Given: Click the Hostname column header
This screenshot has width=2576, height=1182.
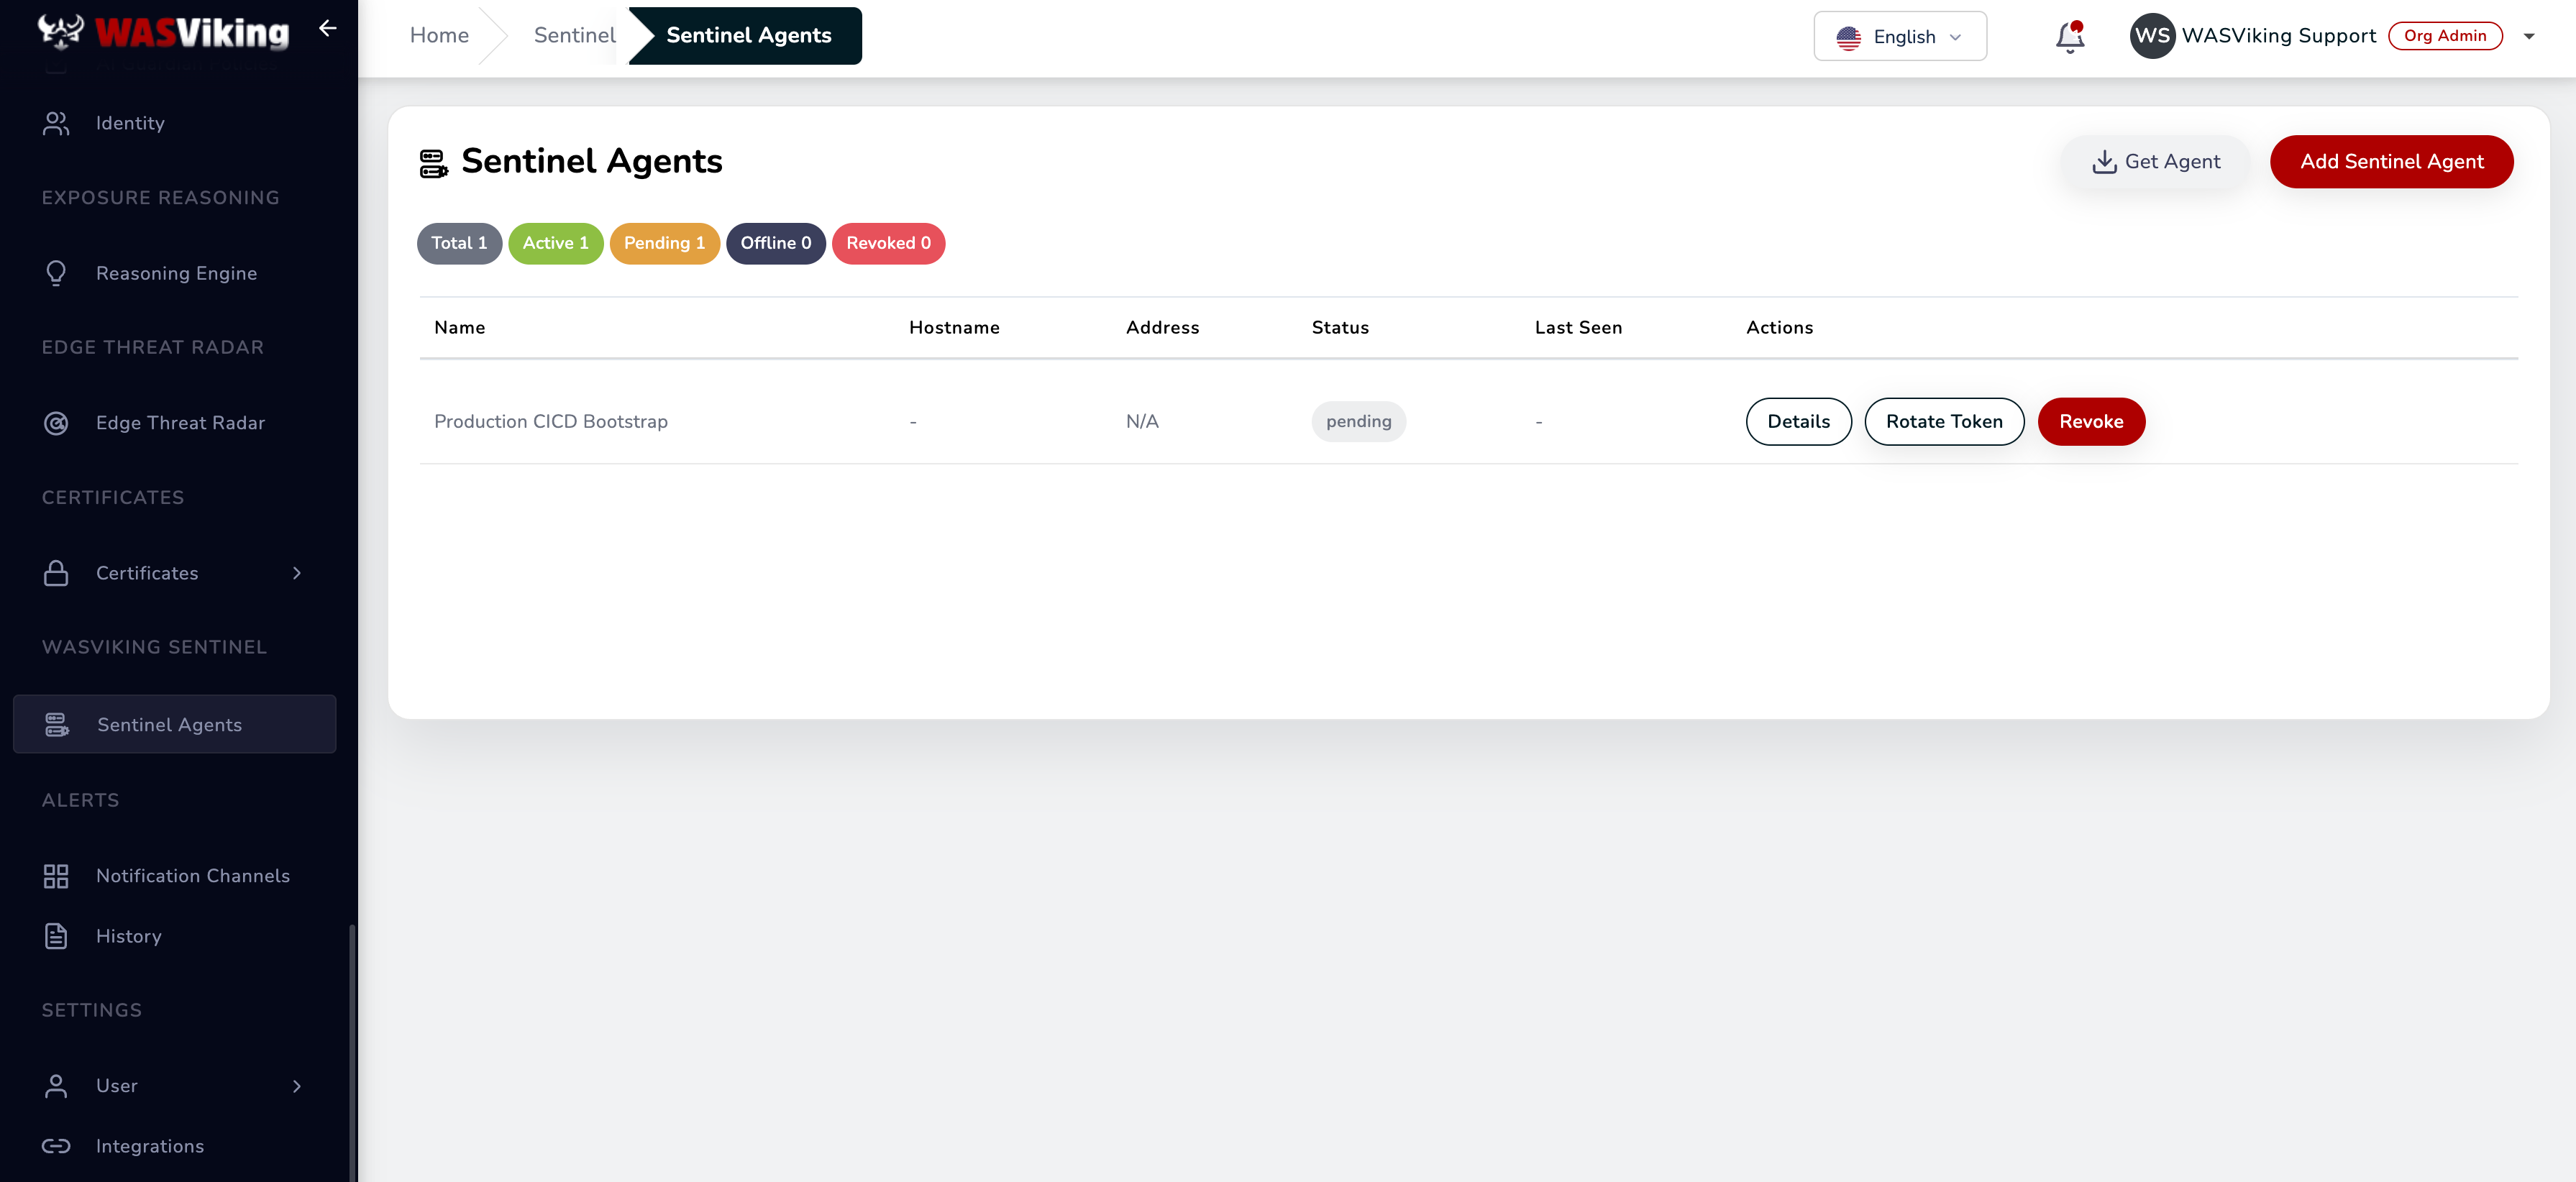Looking at the screenshot, I should click(954, 328).
